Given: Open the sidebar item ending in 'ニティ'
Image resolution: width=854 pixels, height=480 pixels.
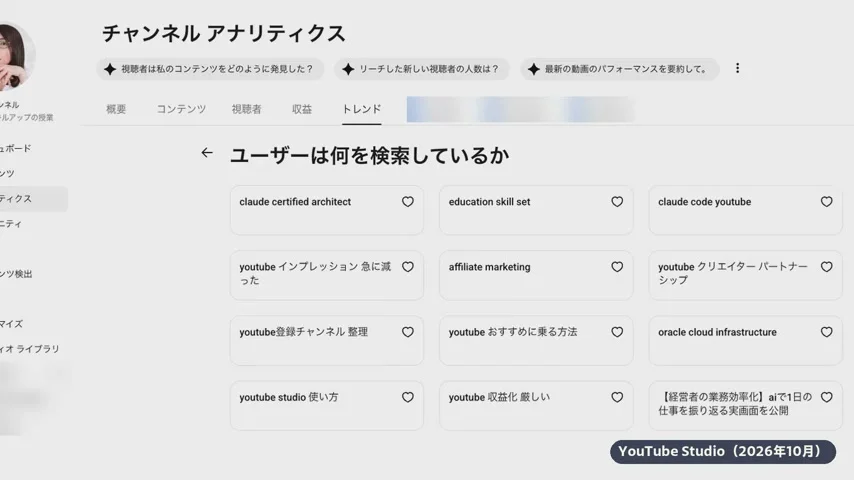Looking at the screenshot, I should pyautogui.click(x=12, y=224).
